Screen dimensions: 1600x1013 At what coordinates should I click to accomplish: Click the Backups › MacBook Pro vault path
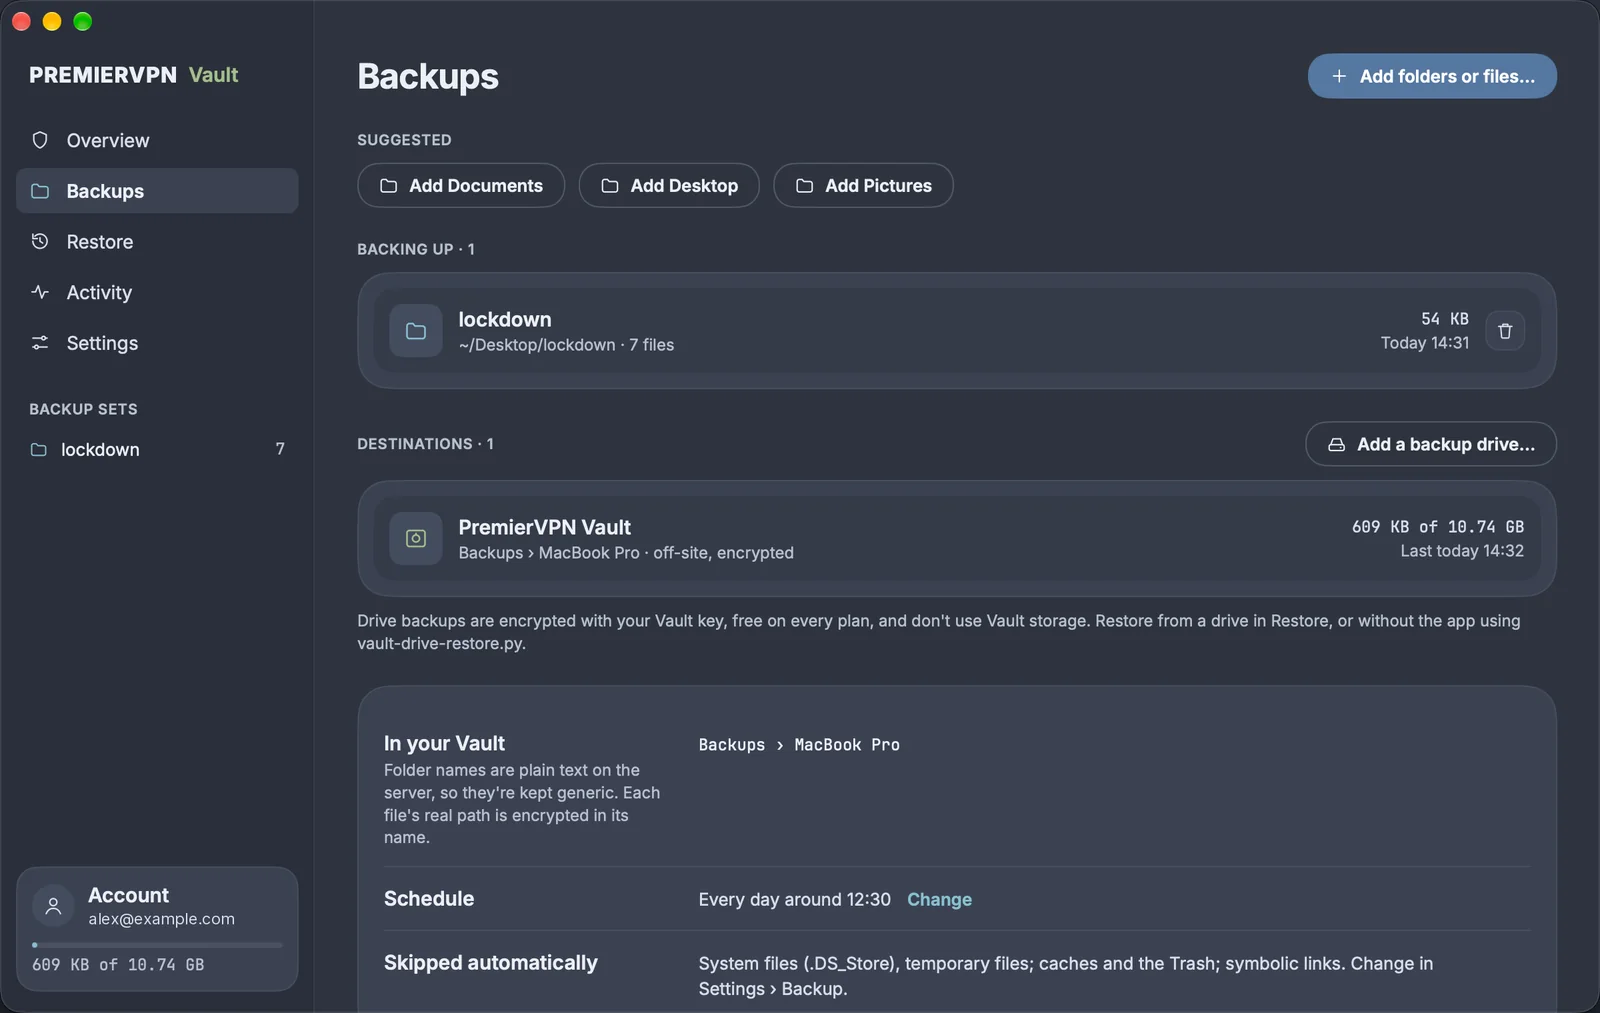799,745
